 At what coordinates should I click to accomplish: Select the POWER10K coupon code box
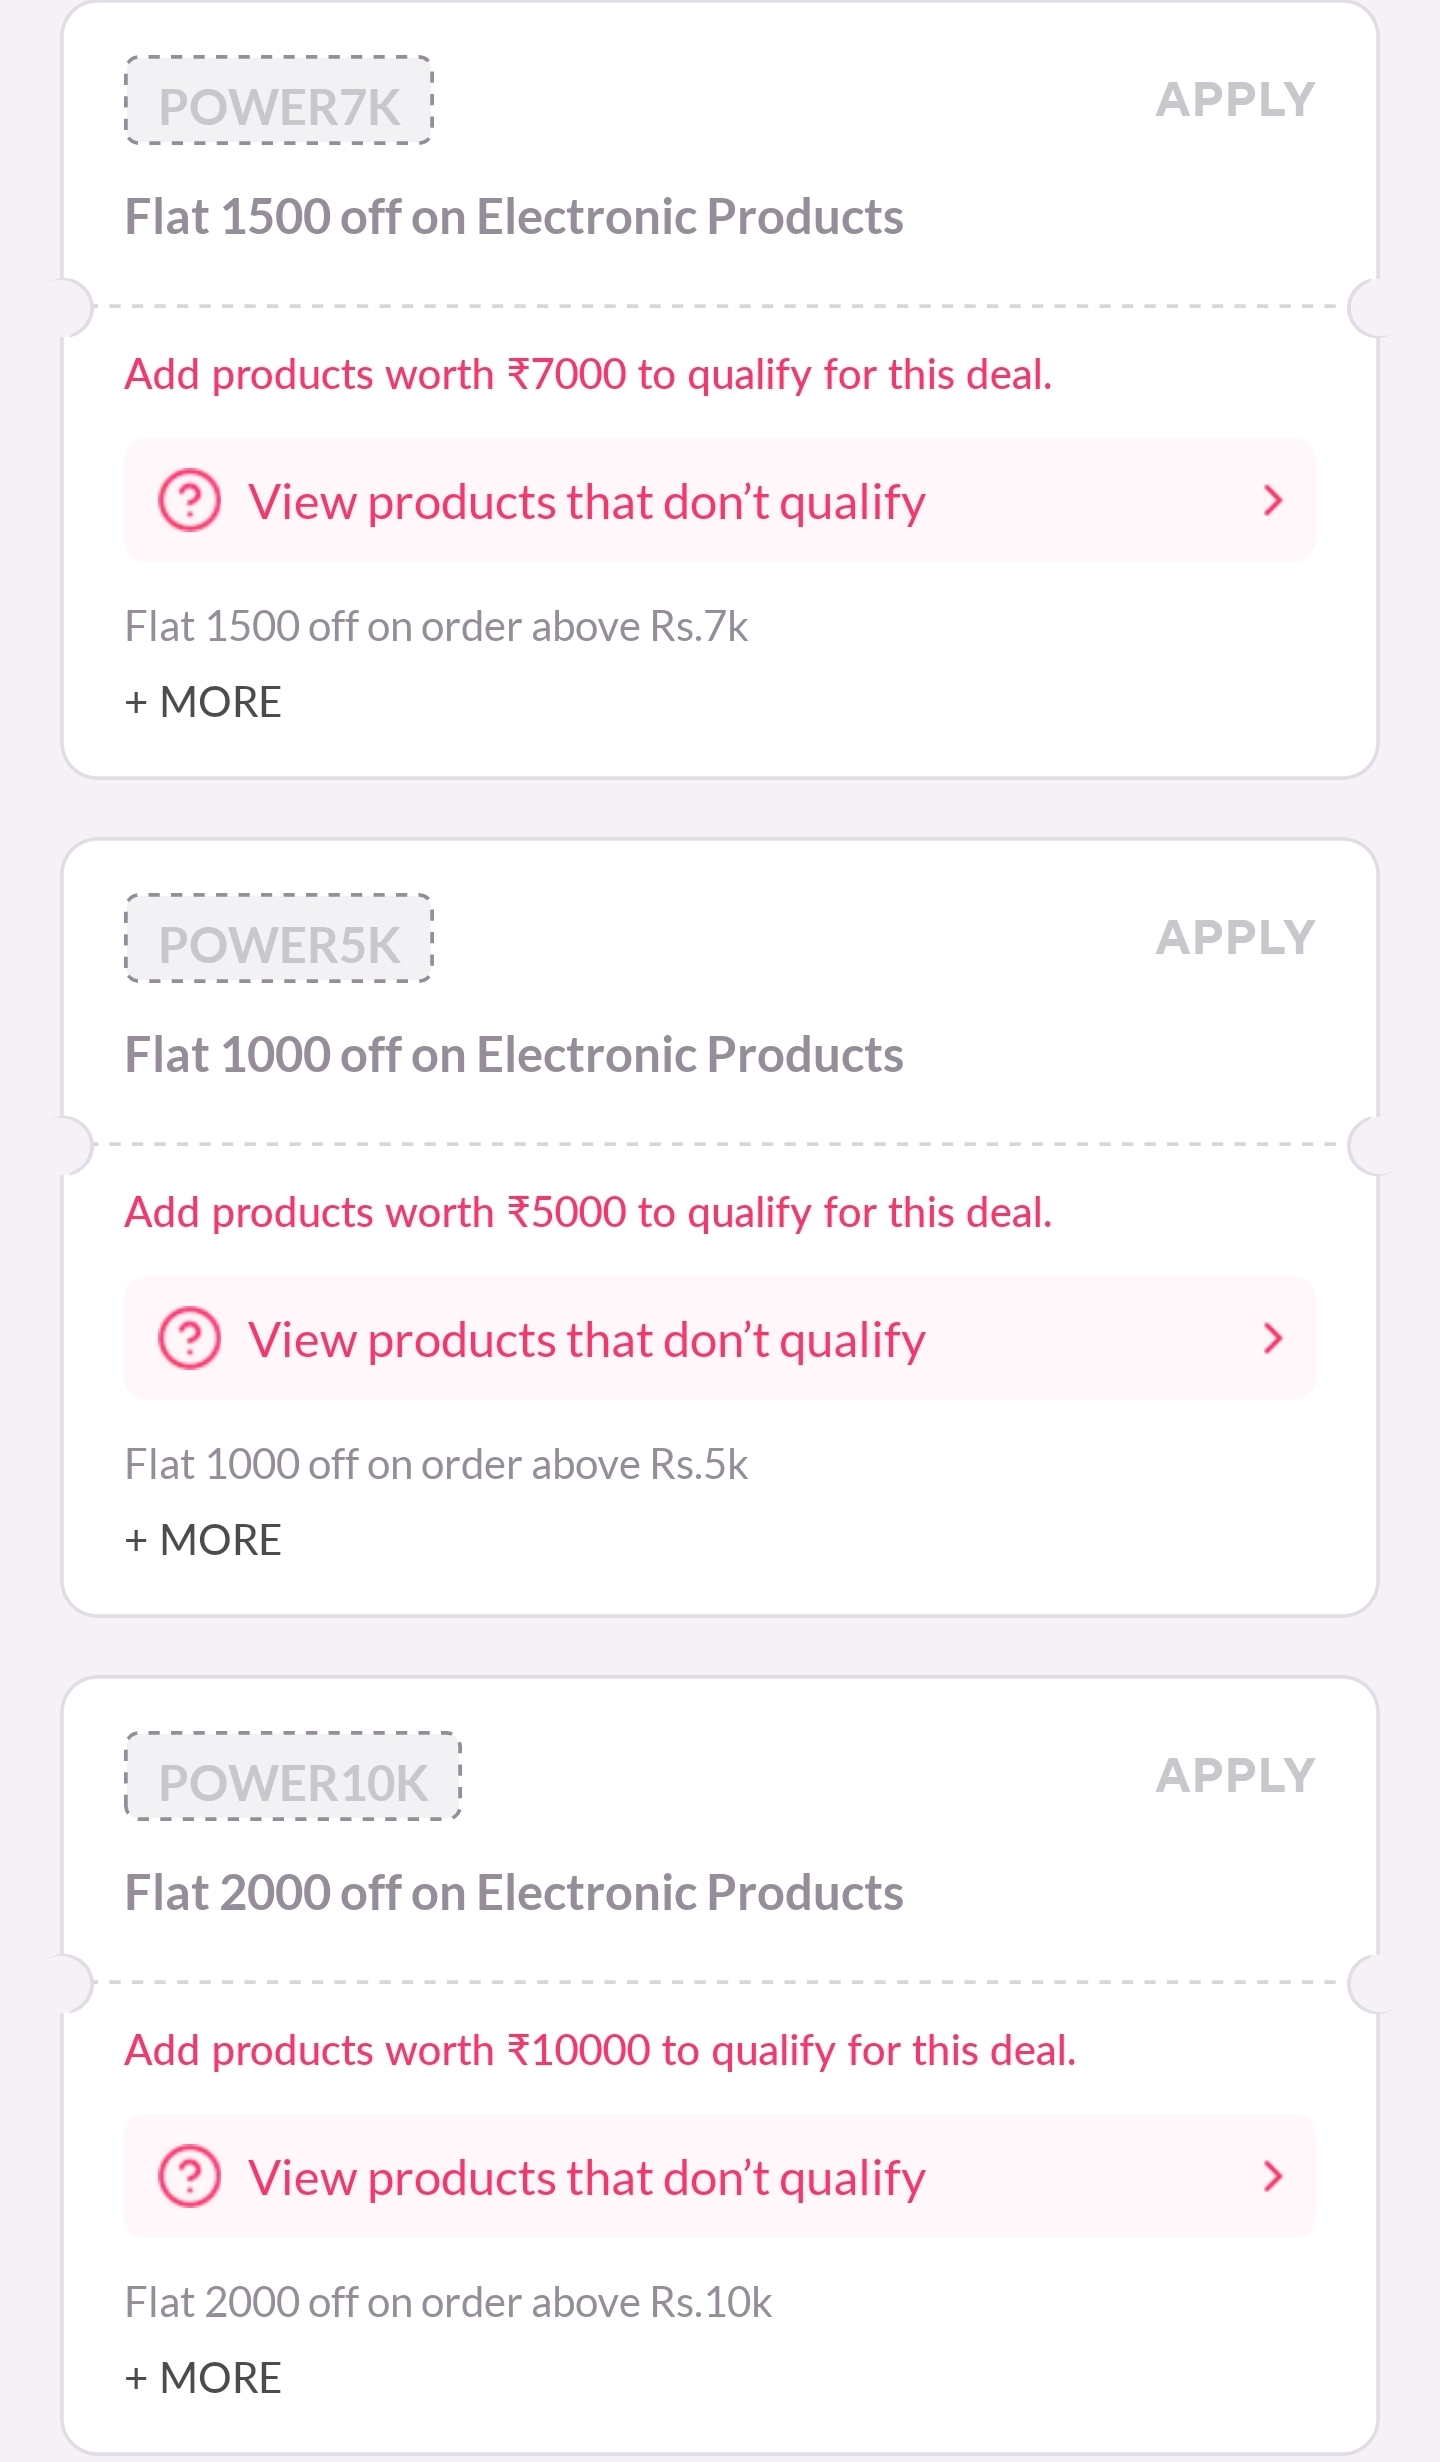pyautogui.click(x=293, y=1778)
